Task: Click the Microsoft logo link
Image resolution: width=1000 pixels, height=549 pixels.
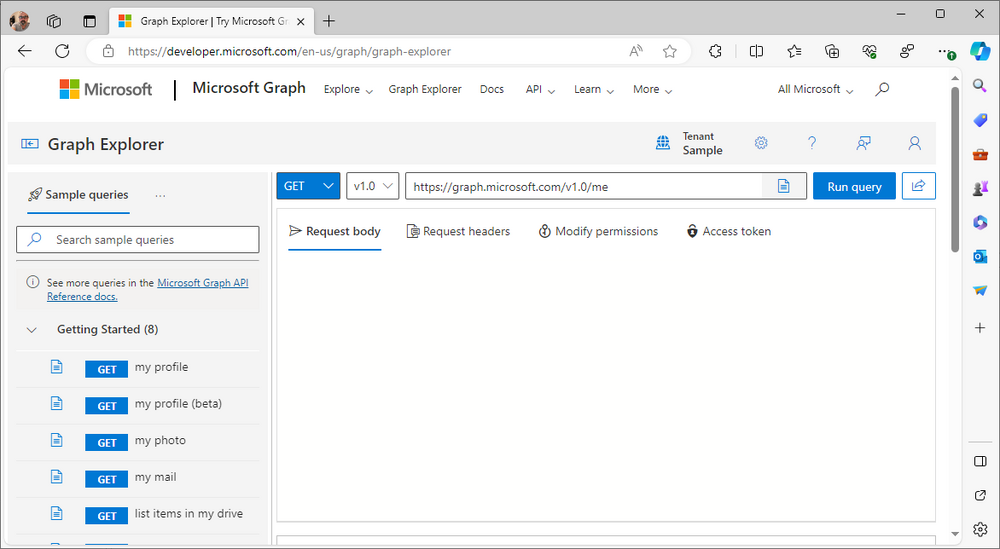Action: [106, 89]
